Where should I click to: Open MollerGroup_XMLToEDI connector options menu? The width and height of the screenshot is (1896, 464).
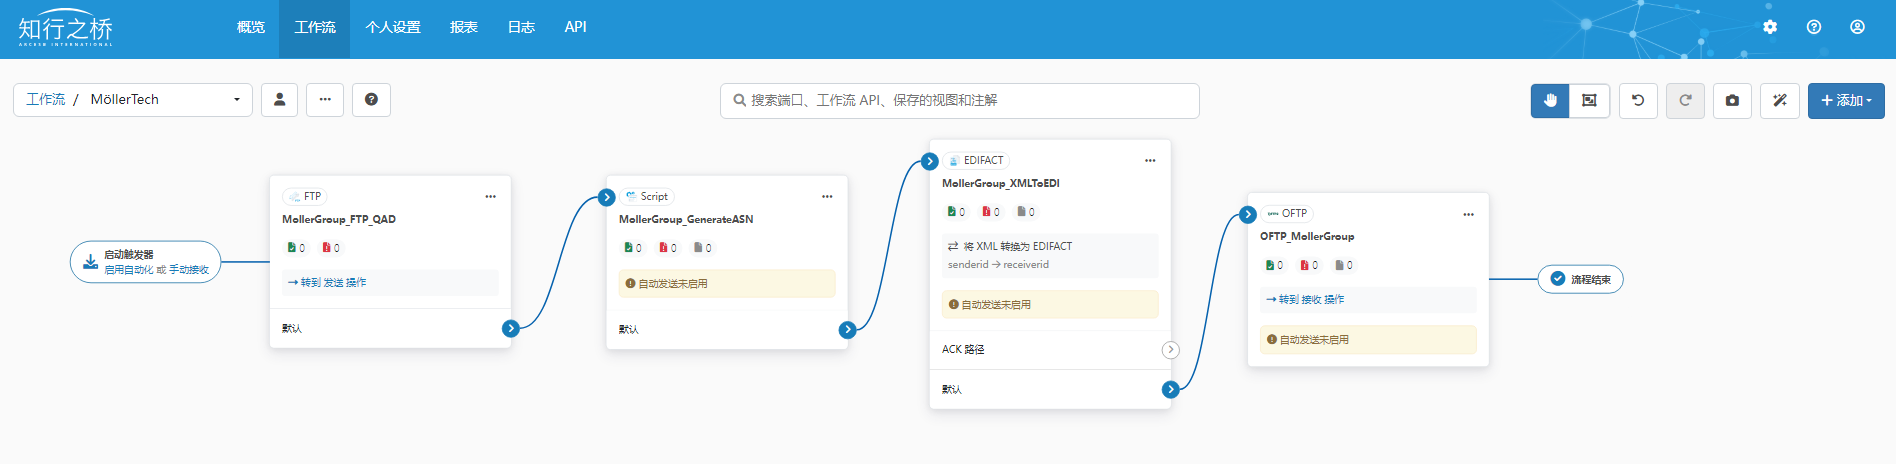(1150, 161)
